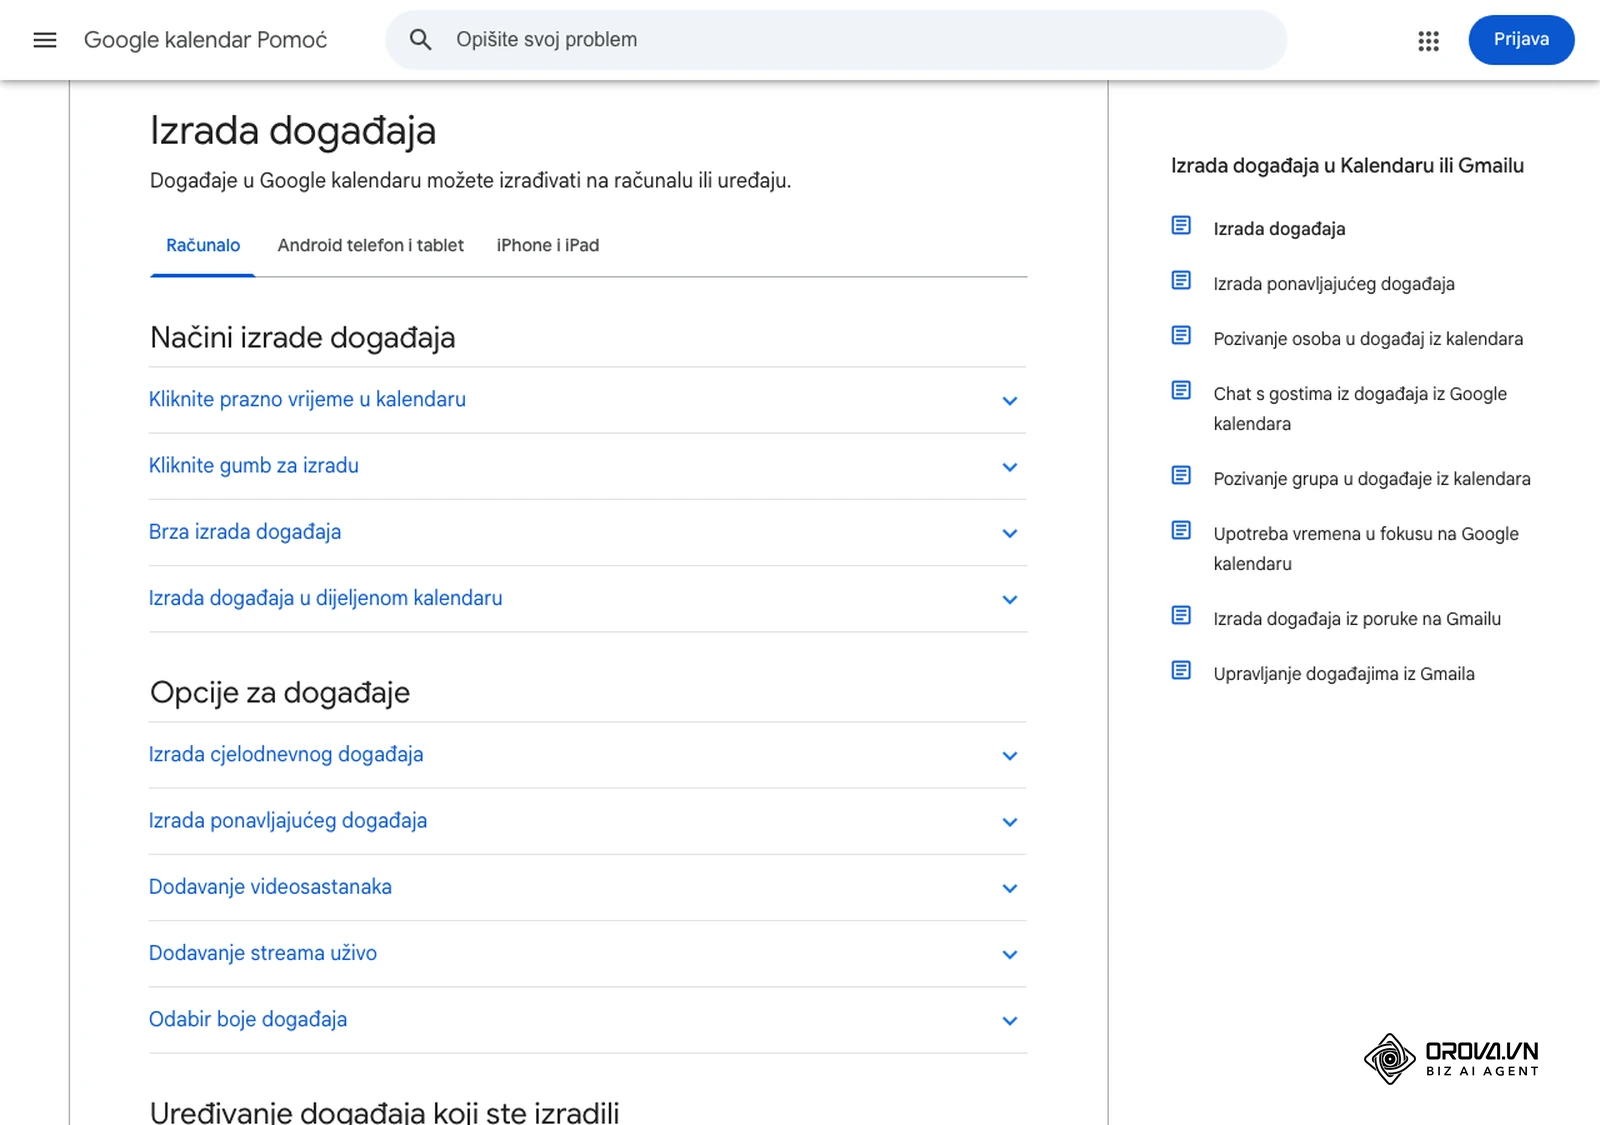
Task: Open sidebar article Chat s gostima iz događaja
Action: pyautogui.click(x=1360, y=409)
